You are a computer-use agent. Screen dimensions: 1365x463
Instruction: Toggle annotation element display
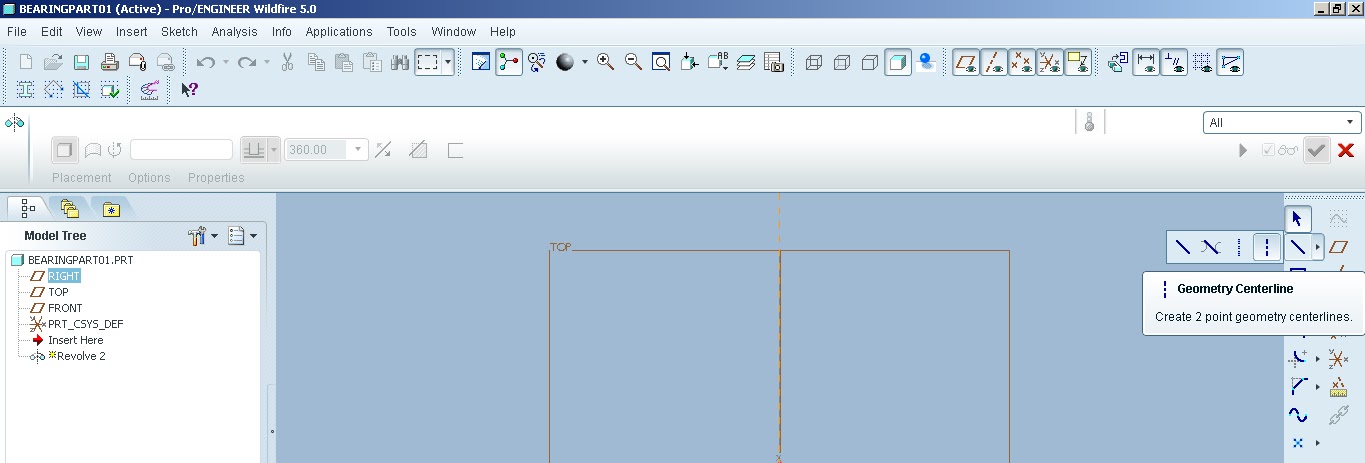(x=1078, y=62)
